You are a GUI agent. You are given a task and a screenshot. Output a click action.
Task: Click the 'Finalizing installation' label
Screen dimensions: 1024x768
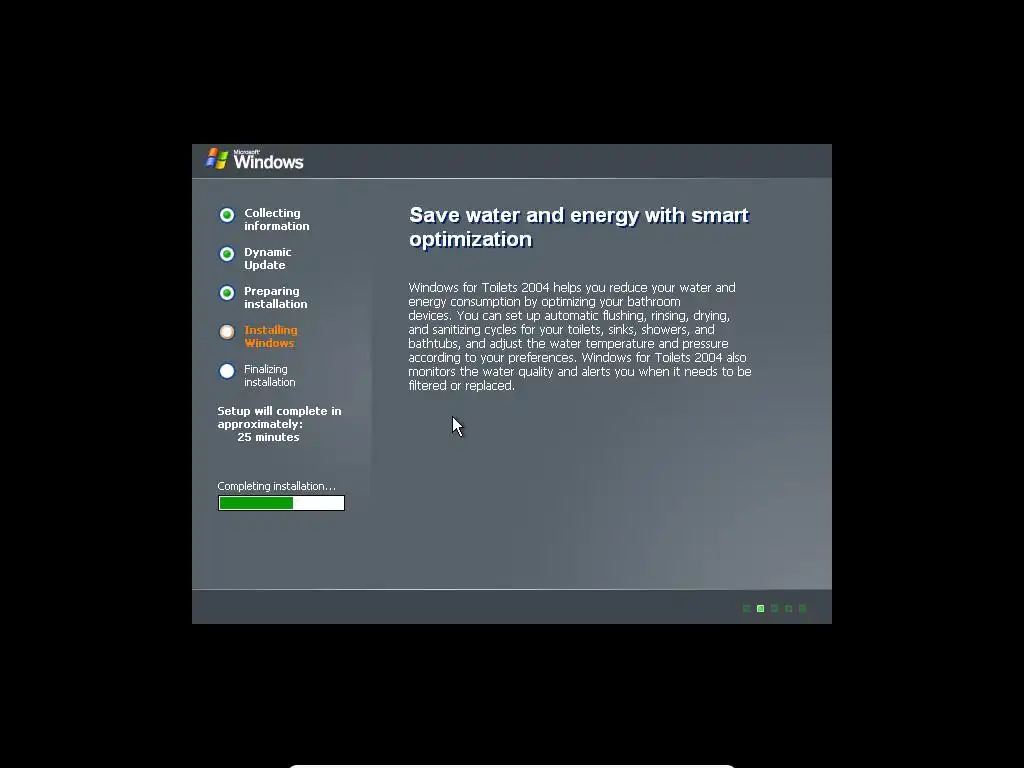pos(270,376)
